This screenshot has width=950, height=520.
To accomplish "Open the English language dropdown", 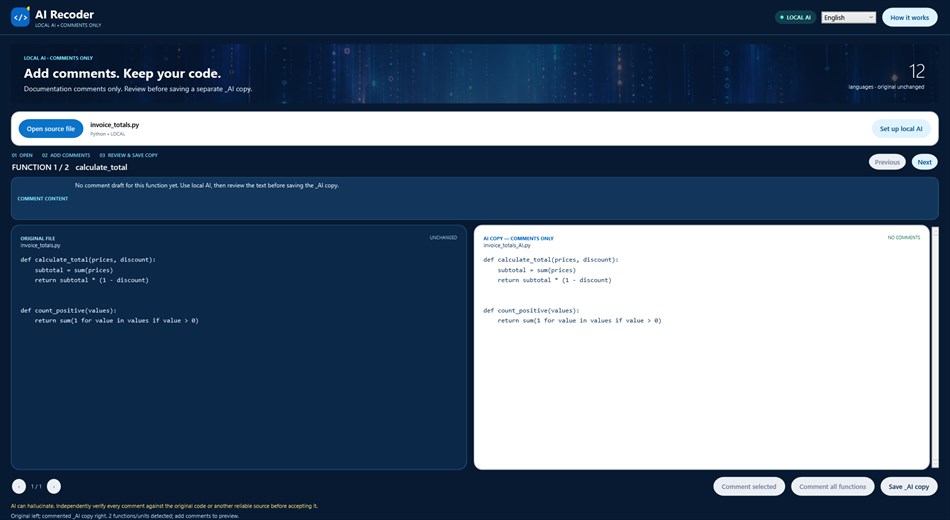I will click(x=848, y=18).
